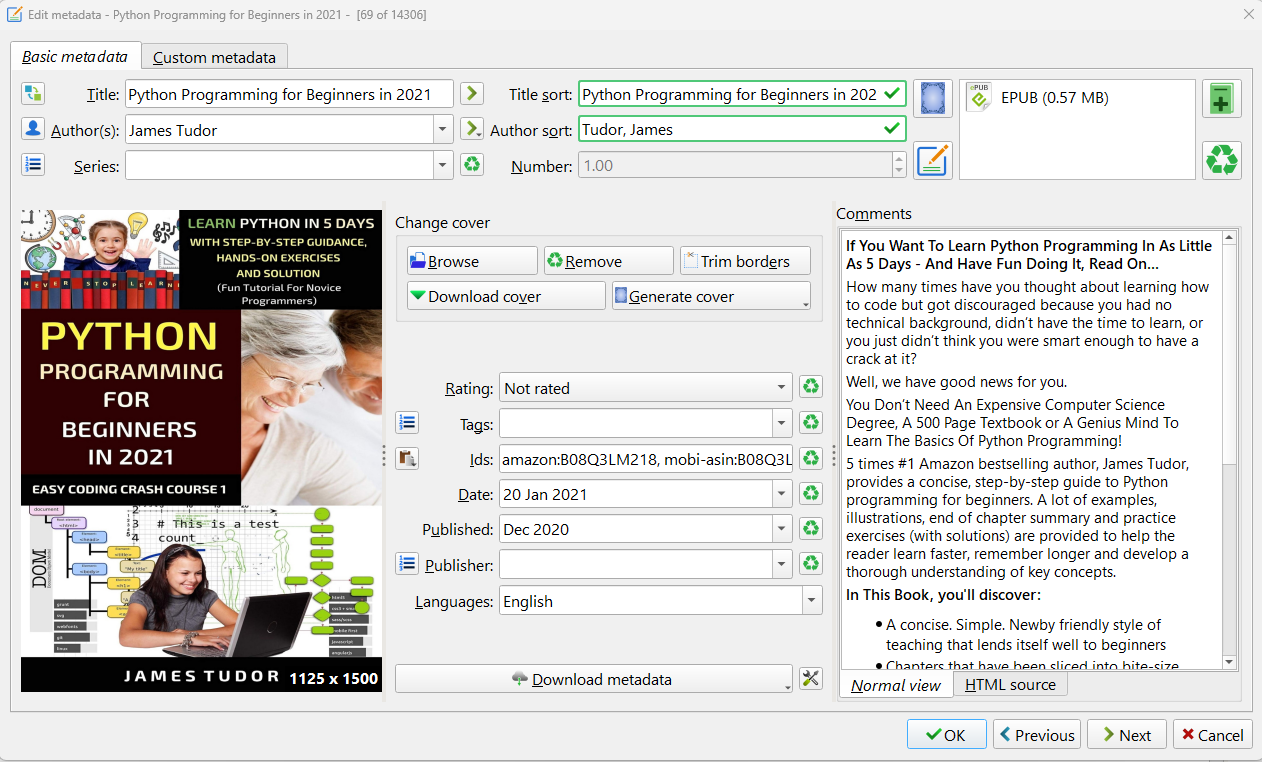Screen dimensions: 1262x762
Task: Add a format with green plus icon
Action: click(1222, 99)
